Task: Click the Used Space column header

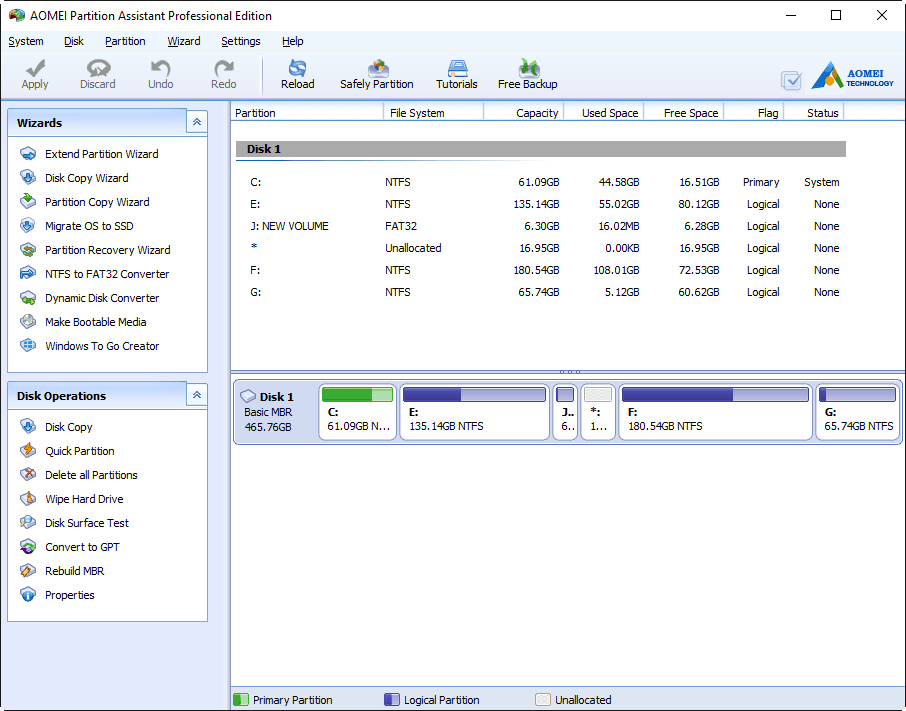Action: tap(604, 113)
